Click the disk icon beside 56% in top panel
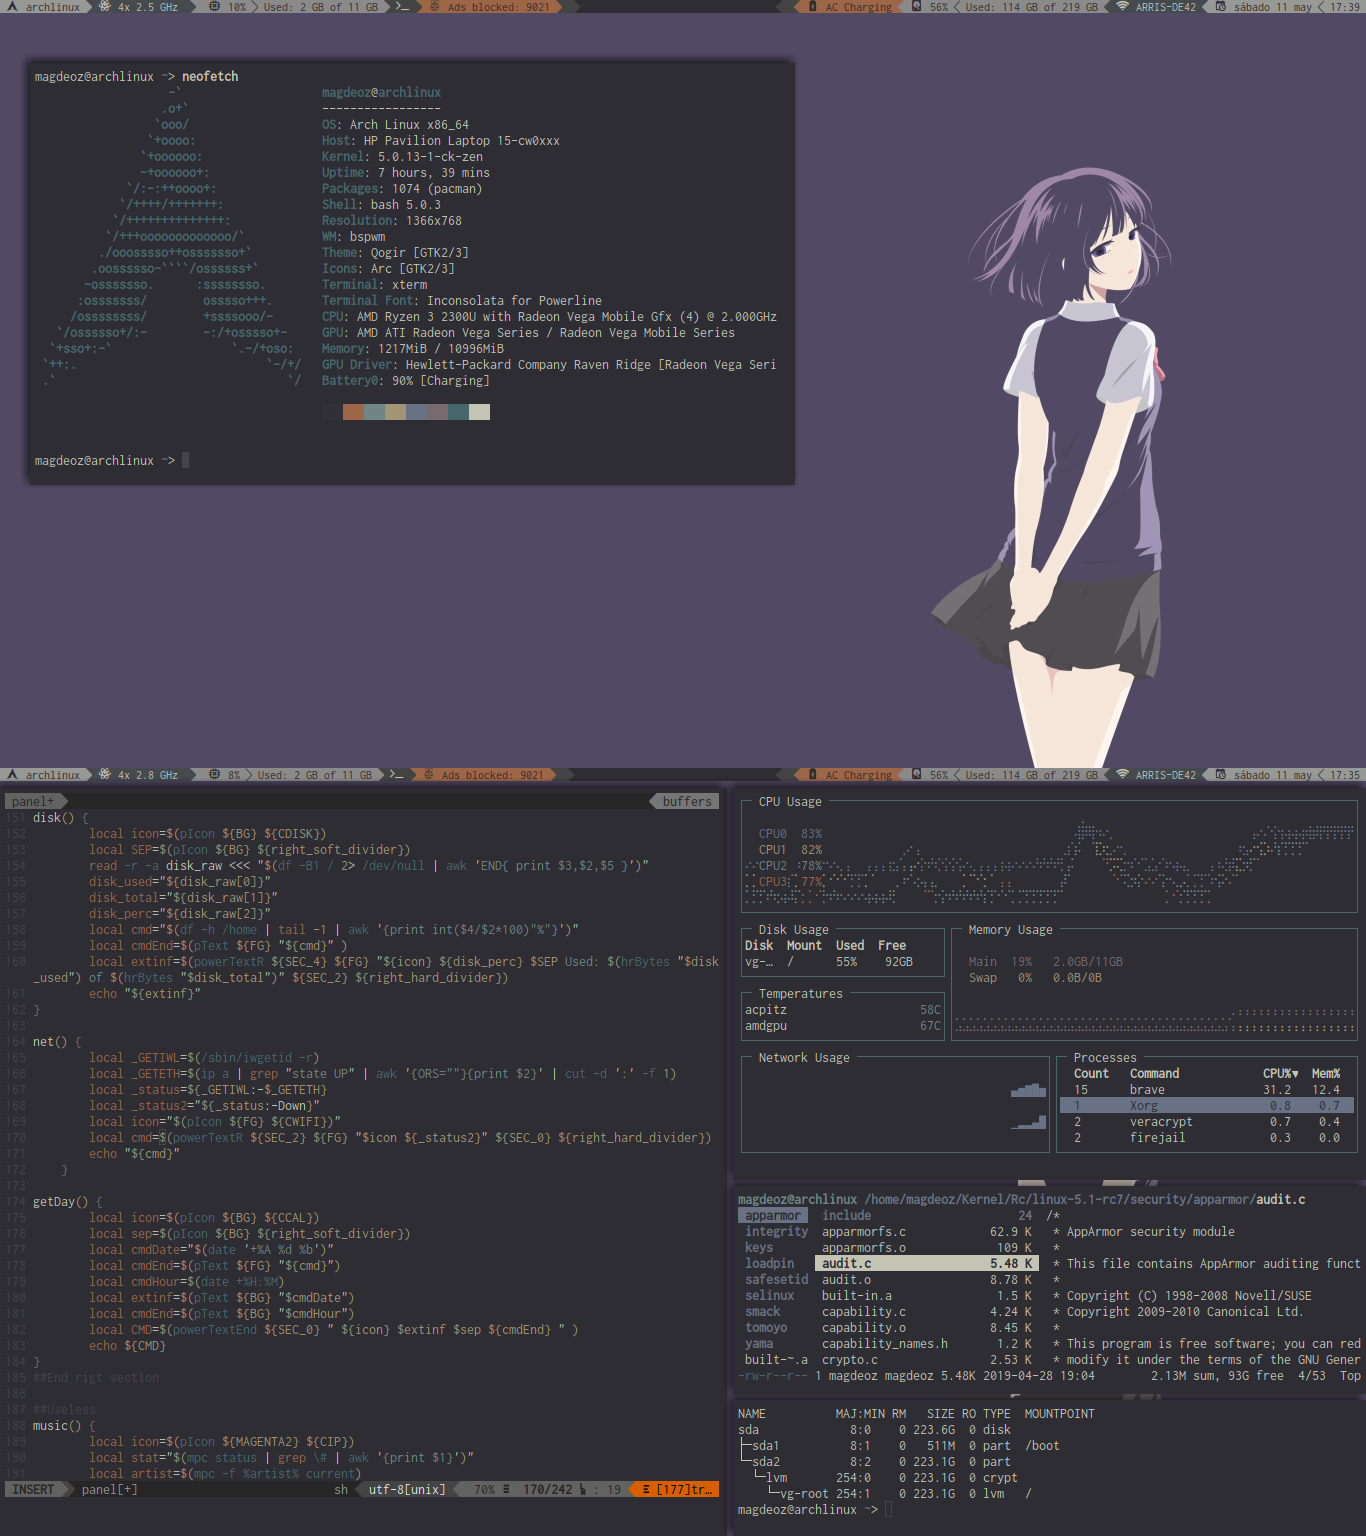Screen dimensions: 1366x1536 click(916, 7)
